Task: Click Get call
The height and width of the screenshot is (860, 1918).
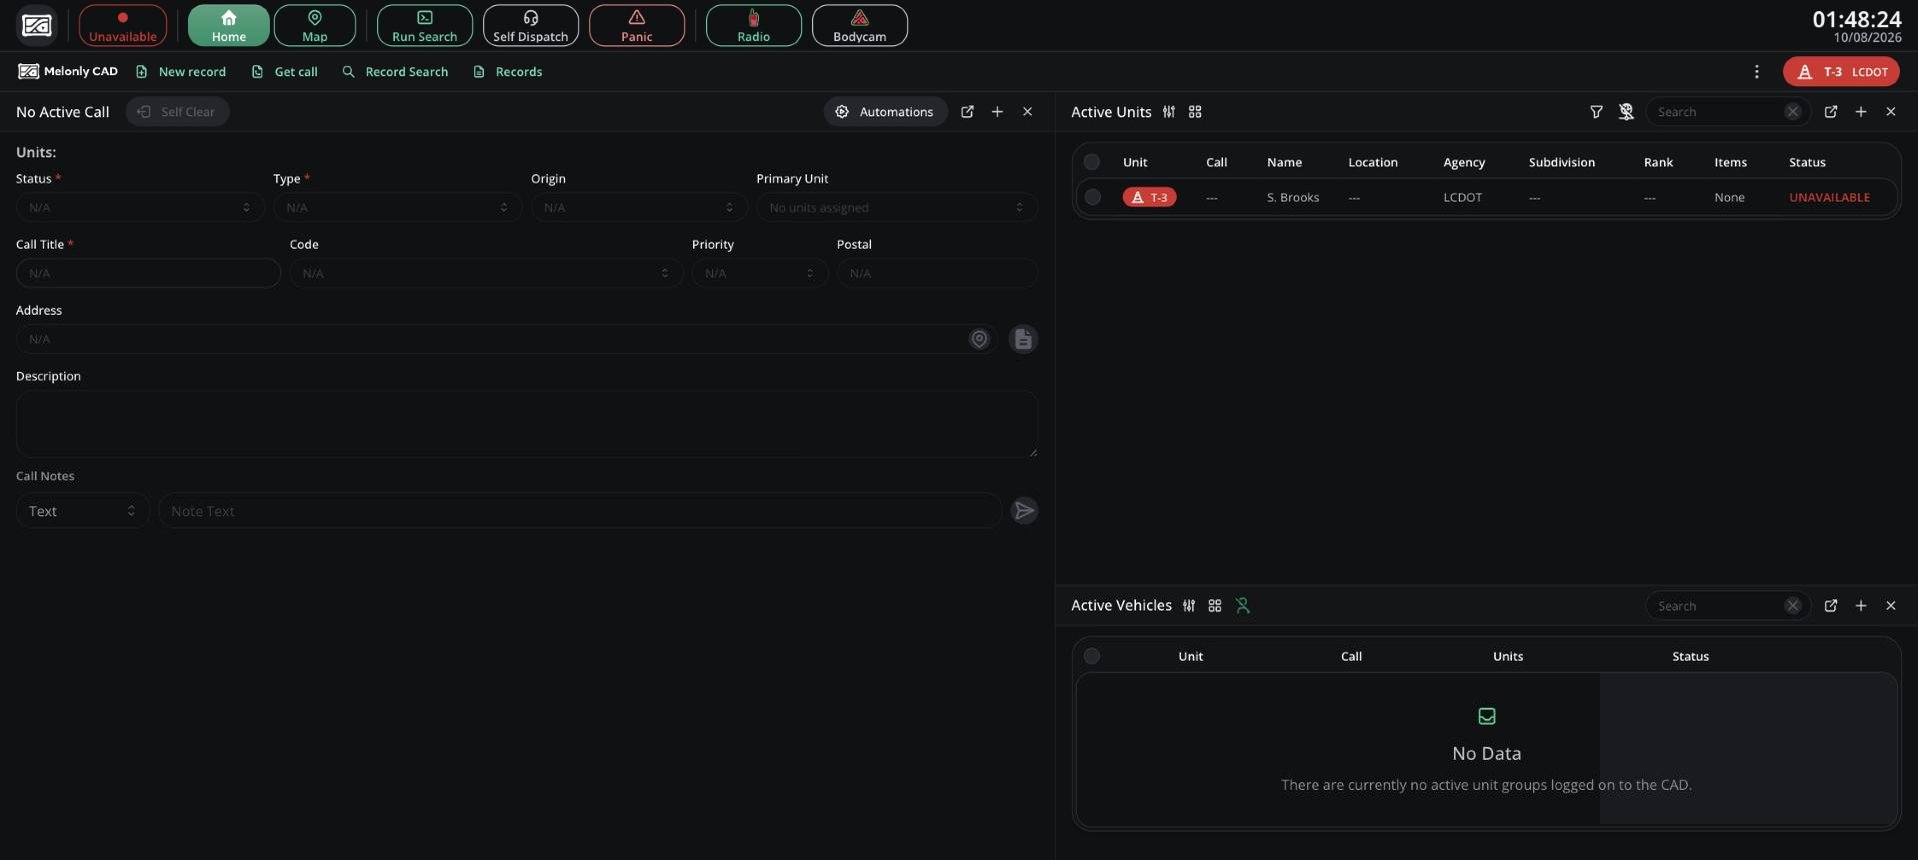Action: click(285, 72)
